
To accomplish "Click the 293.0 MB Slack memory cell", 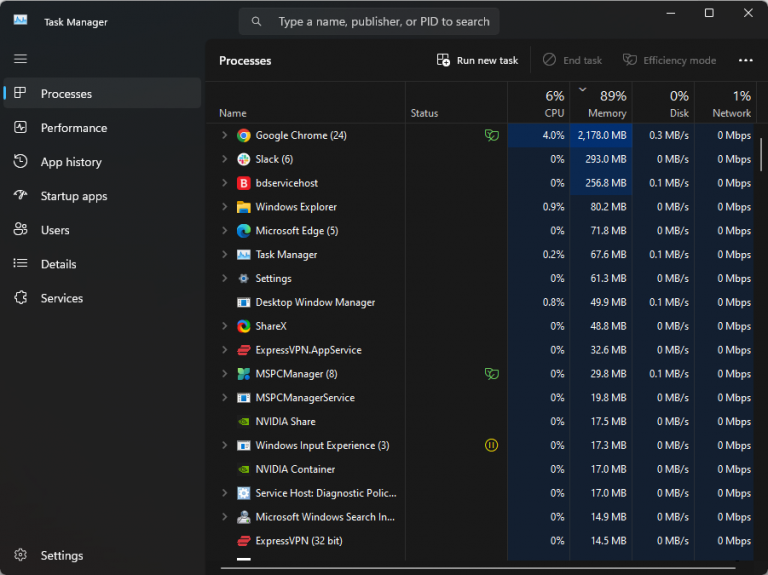I will click(601, 159).
